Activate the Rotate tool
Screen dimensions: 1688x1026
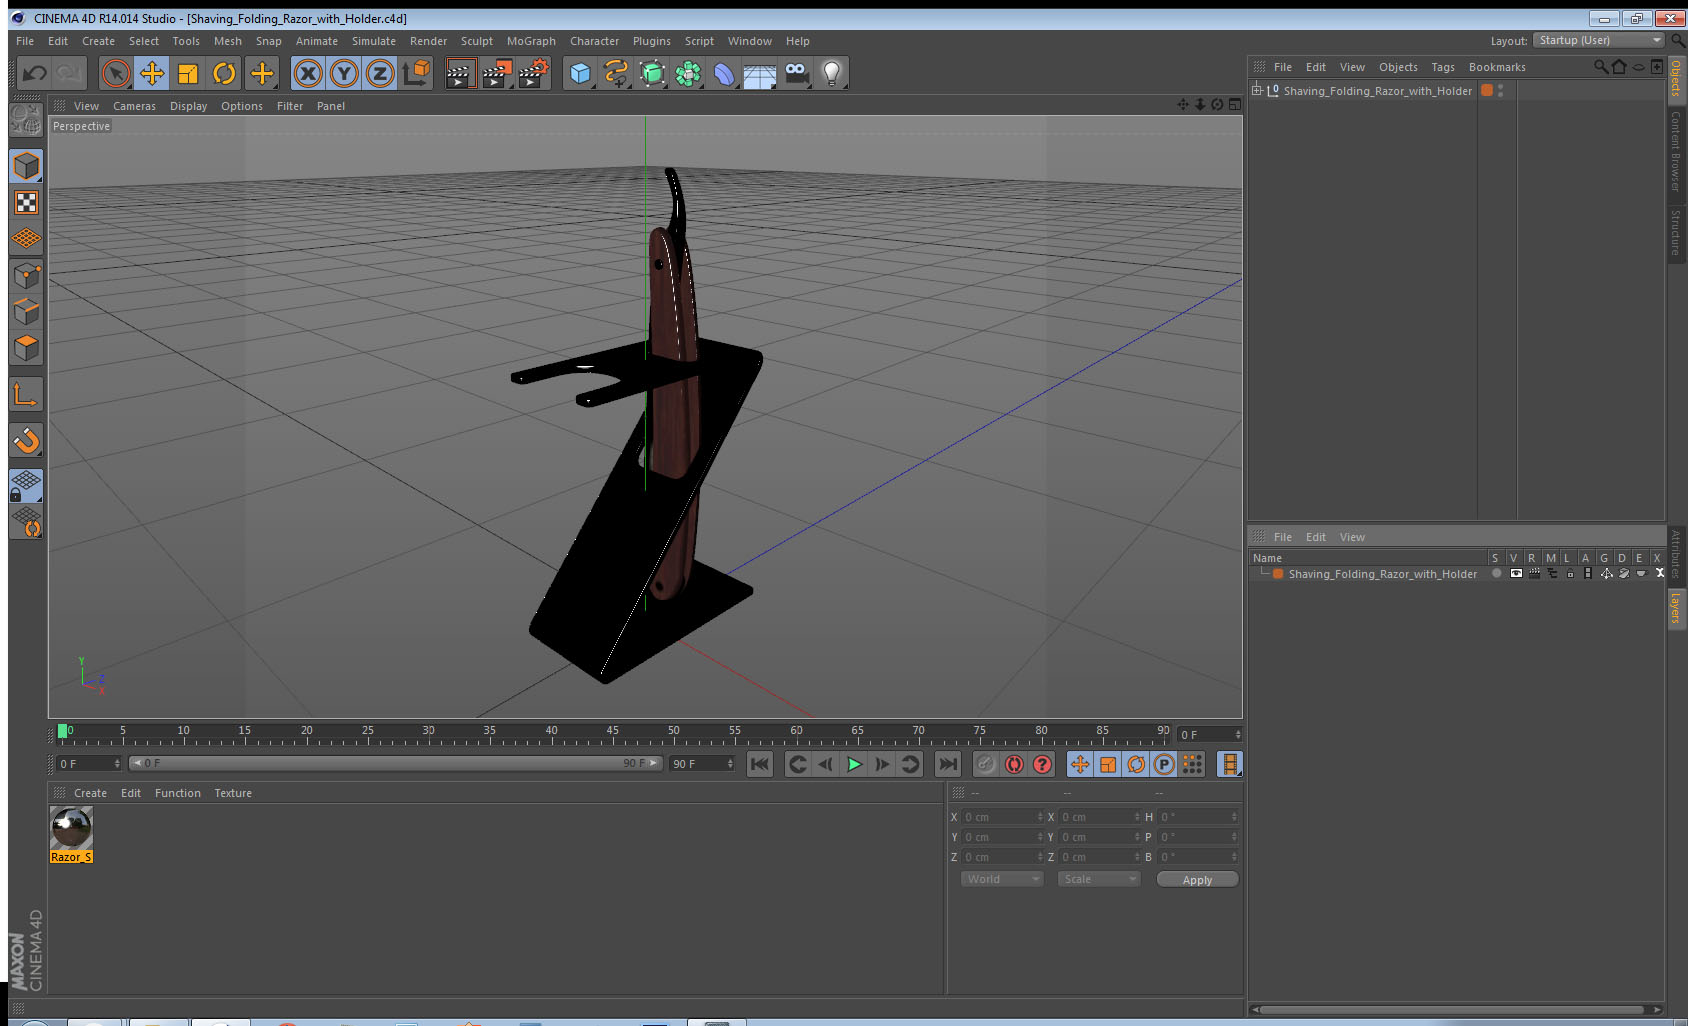(224, 73)
